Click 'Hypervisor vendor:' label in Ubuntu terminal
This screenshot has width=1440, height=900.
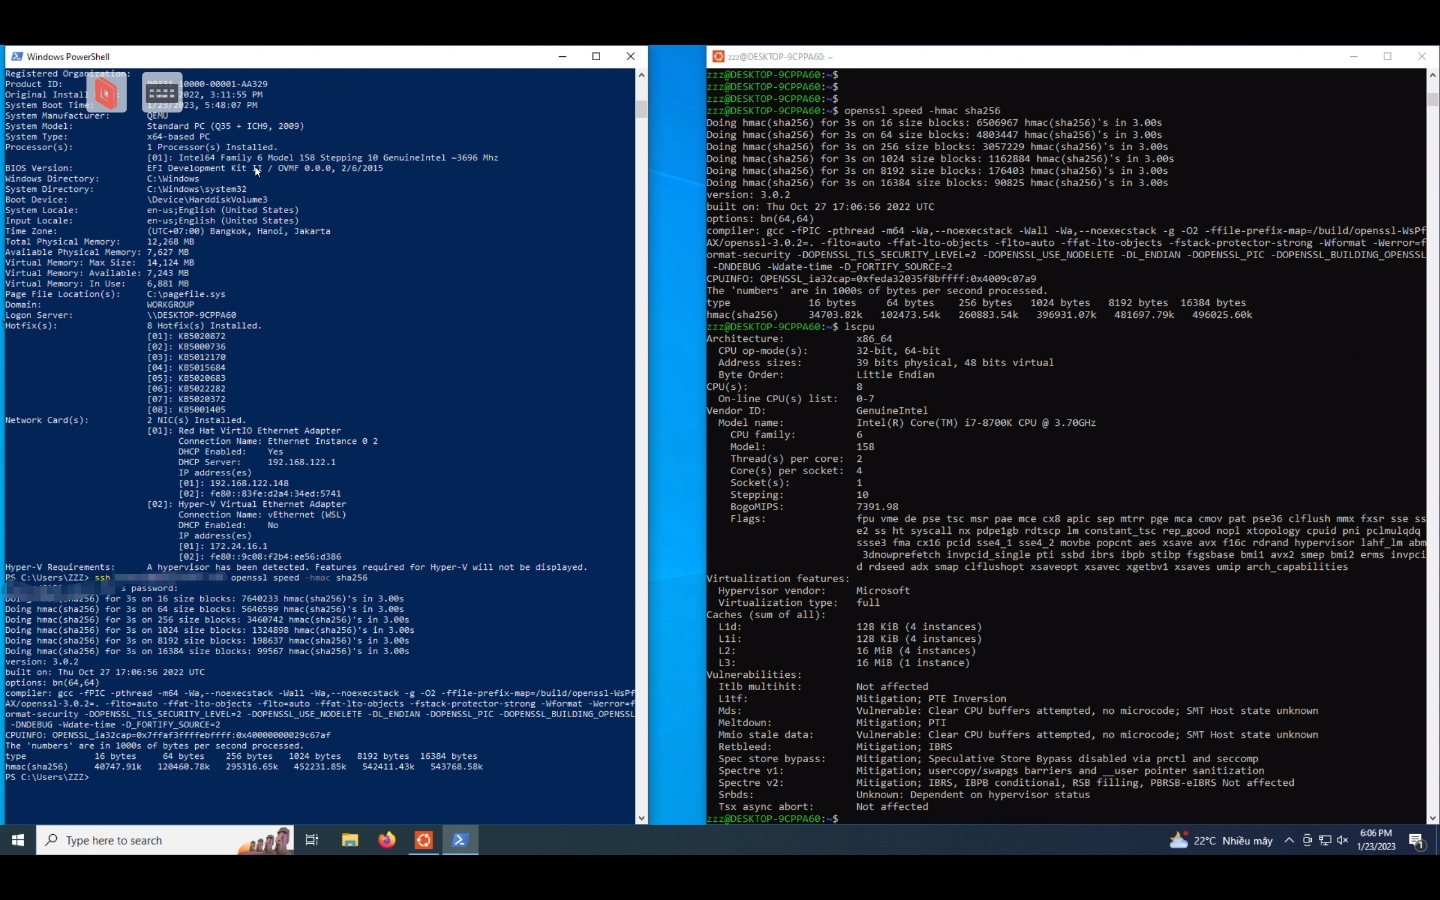772,591
